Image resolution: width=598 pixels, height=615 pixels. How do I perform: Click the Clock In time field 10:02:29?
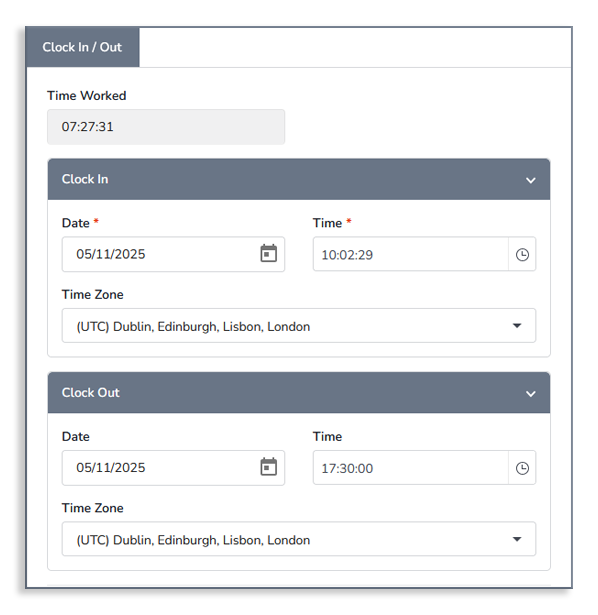pyautogui.click(x=411, y=254)
